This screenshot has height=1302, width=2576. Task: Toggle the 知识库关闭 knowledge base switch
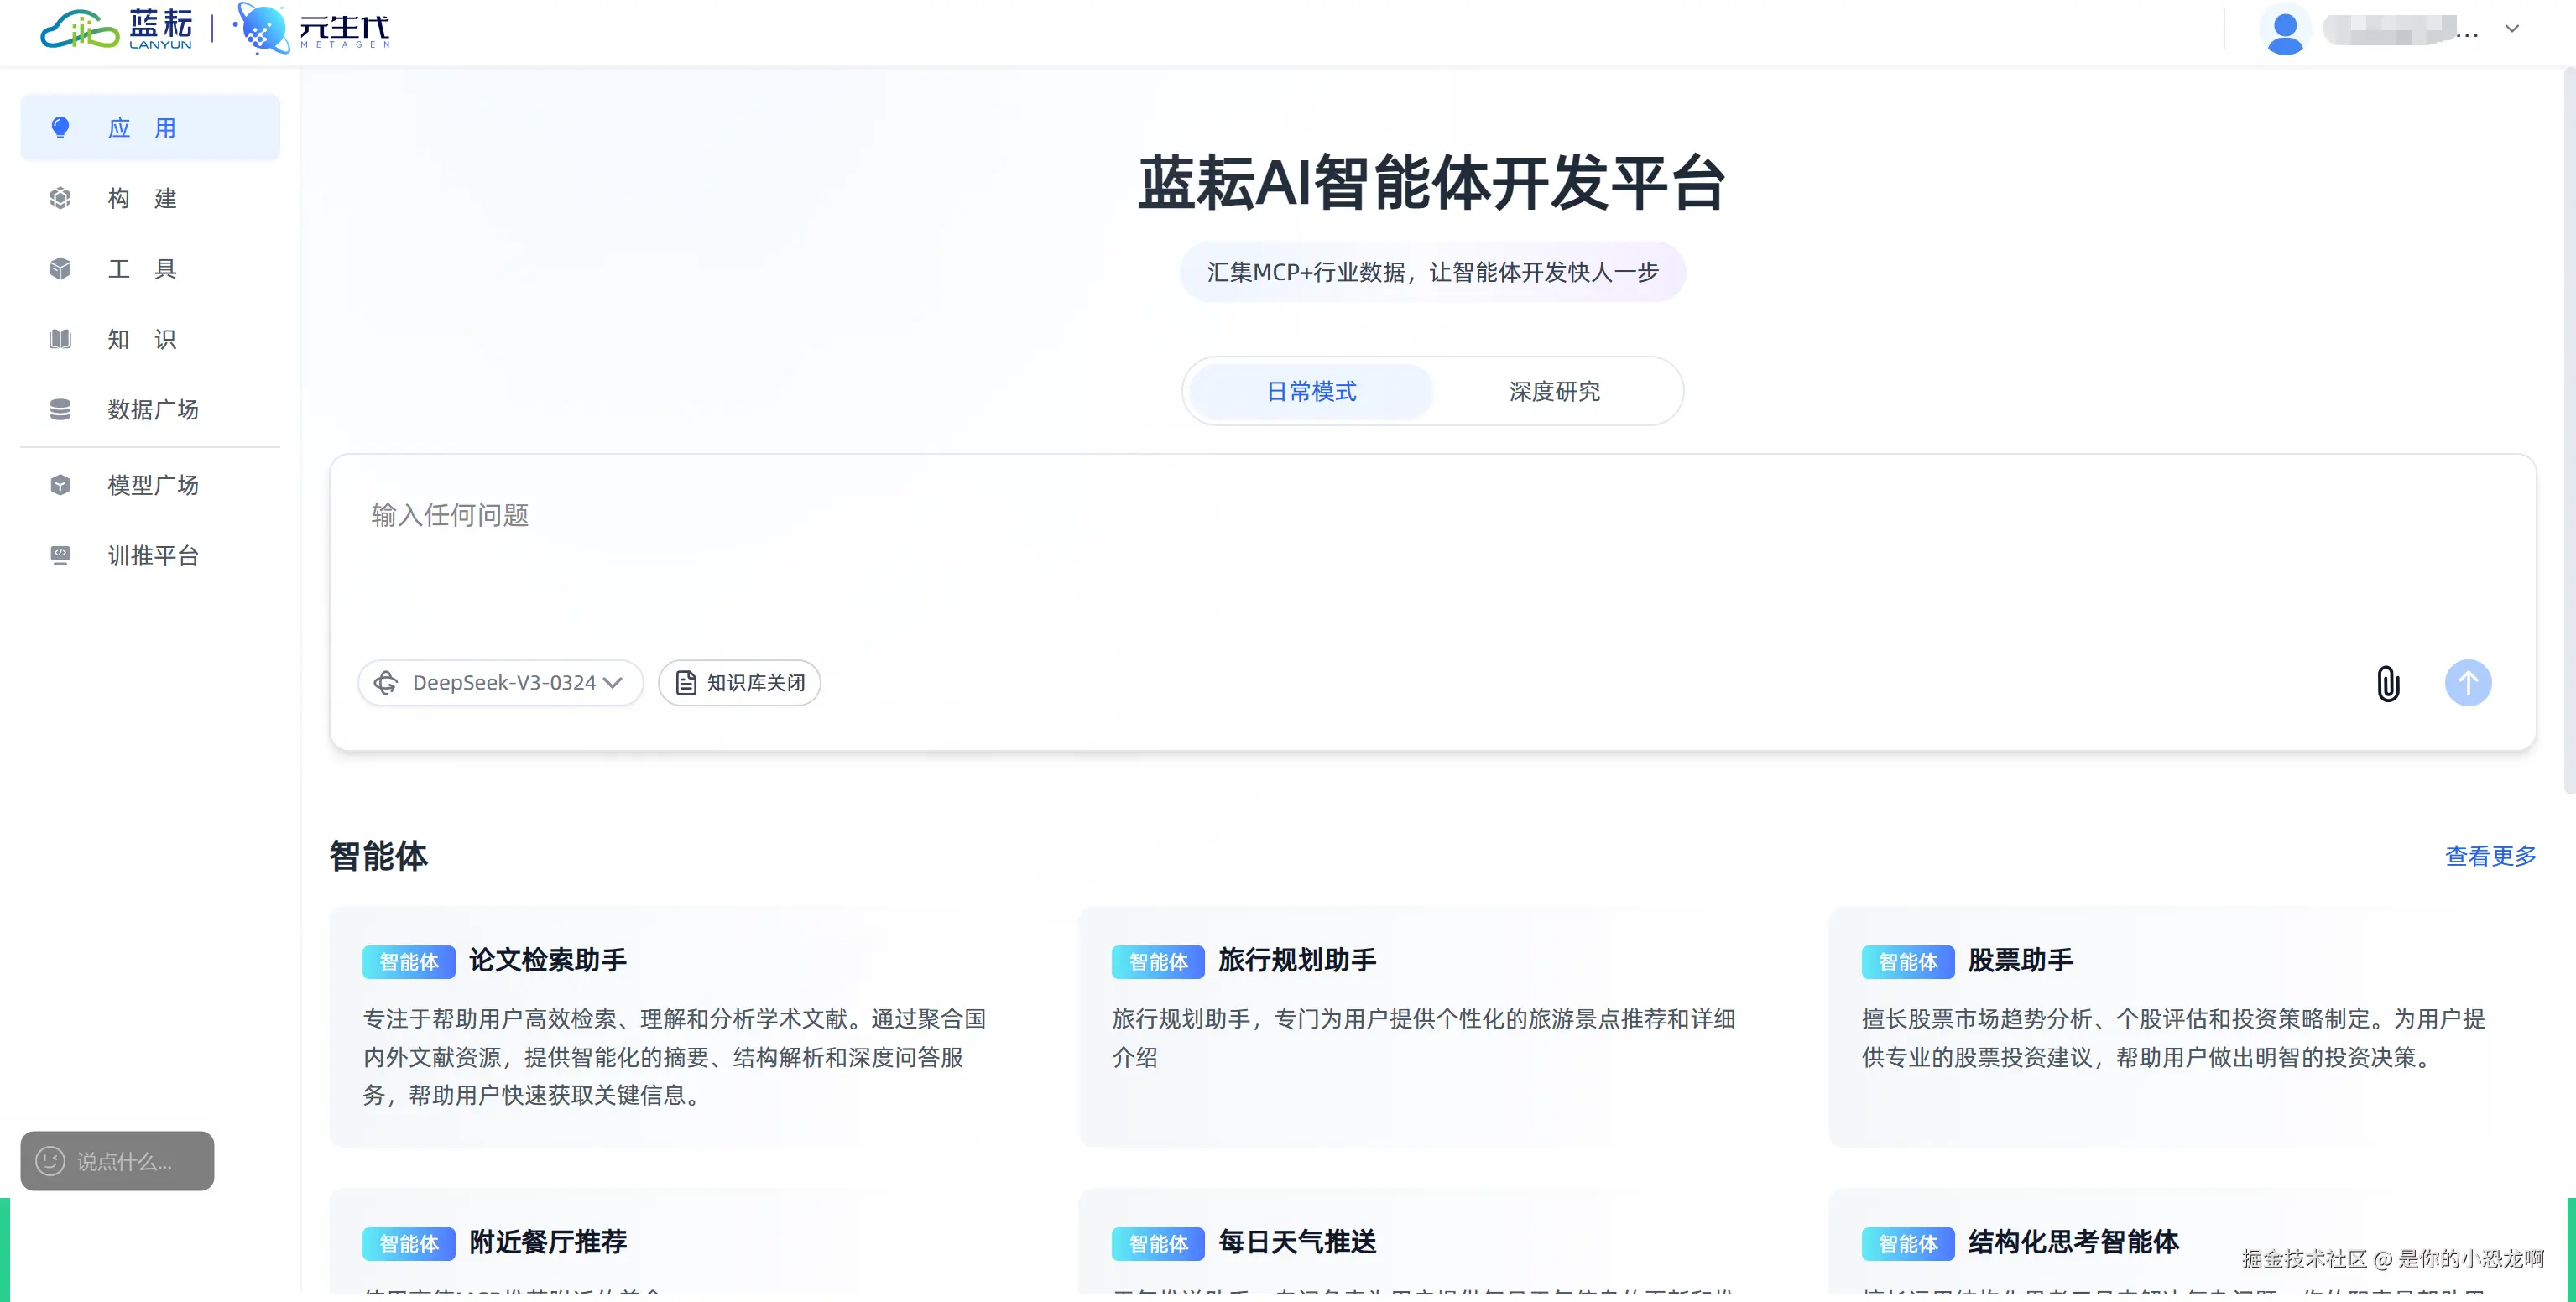click(x=739, y=683)
